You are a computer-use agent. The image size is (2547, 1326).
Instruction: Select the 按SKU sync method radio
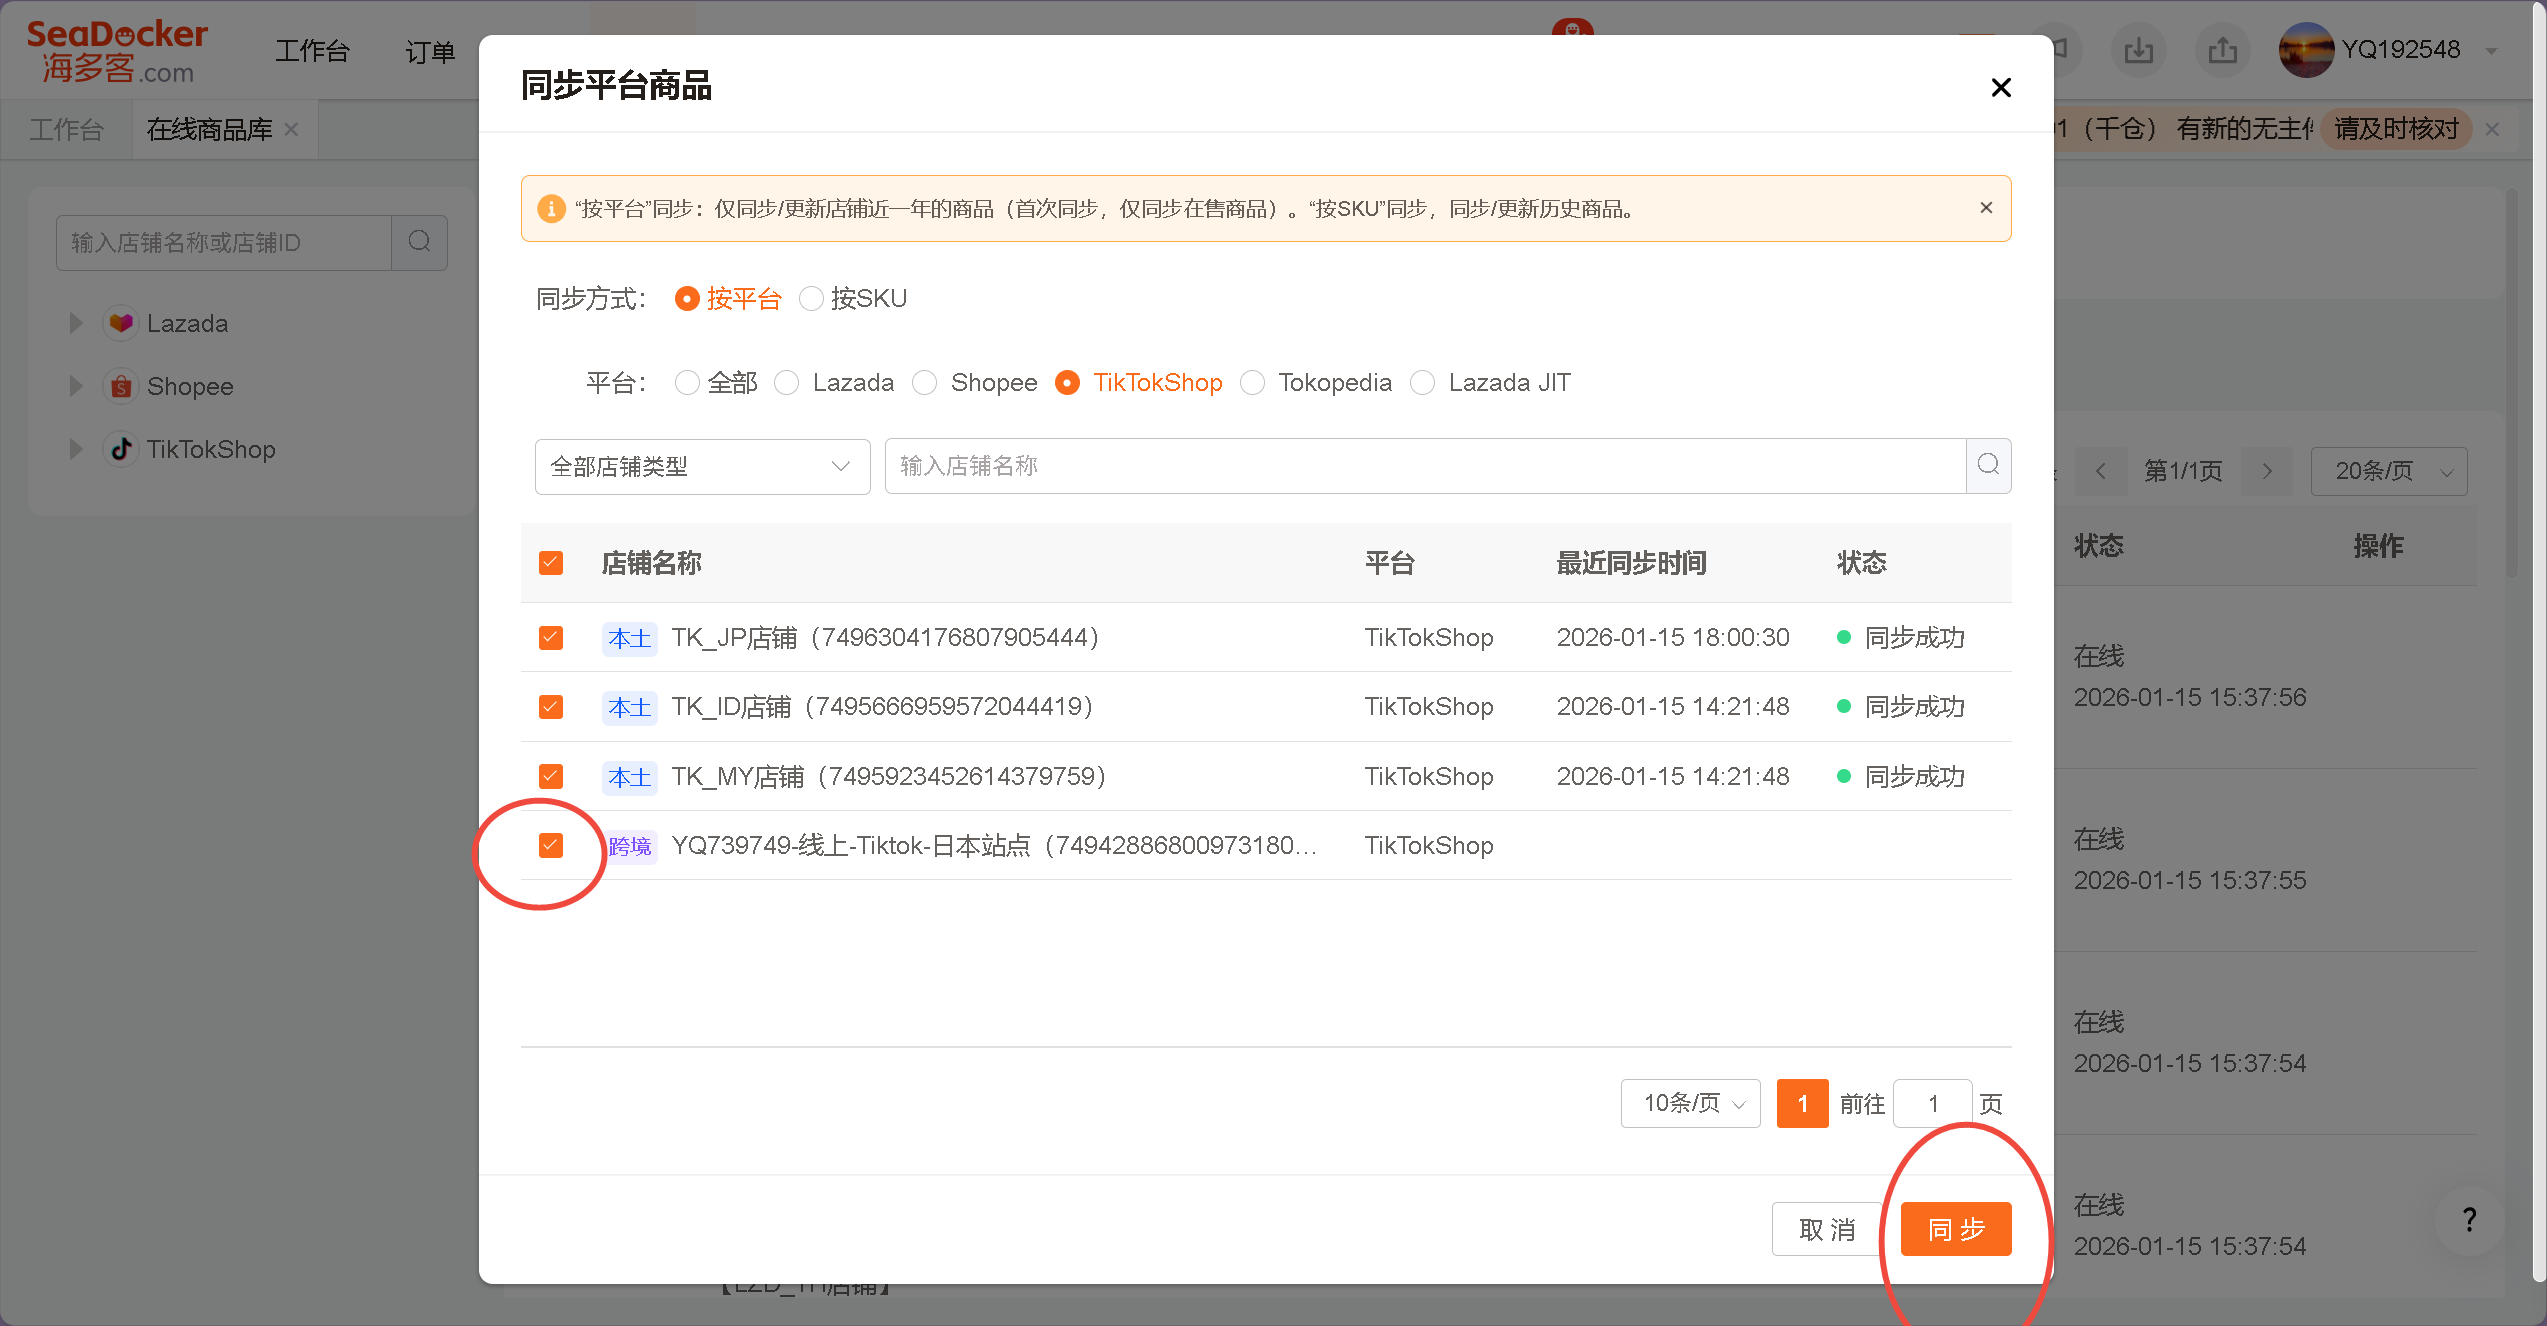click(811, 299)
